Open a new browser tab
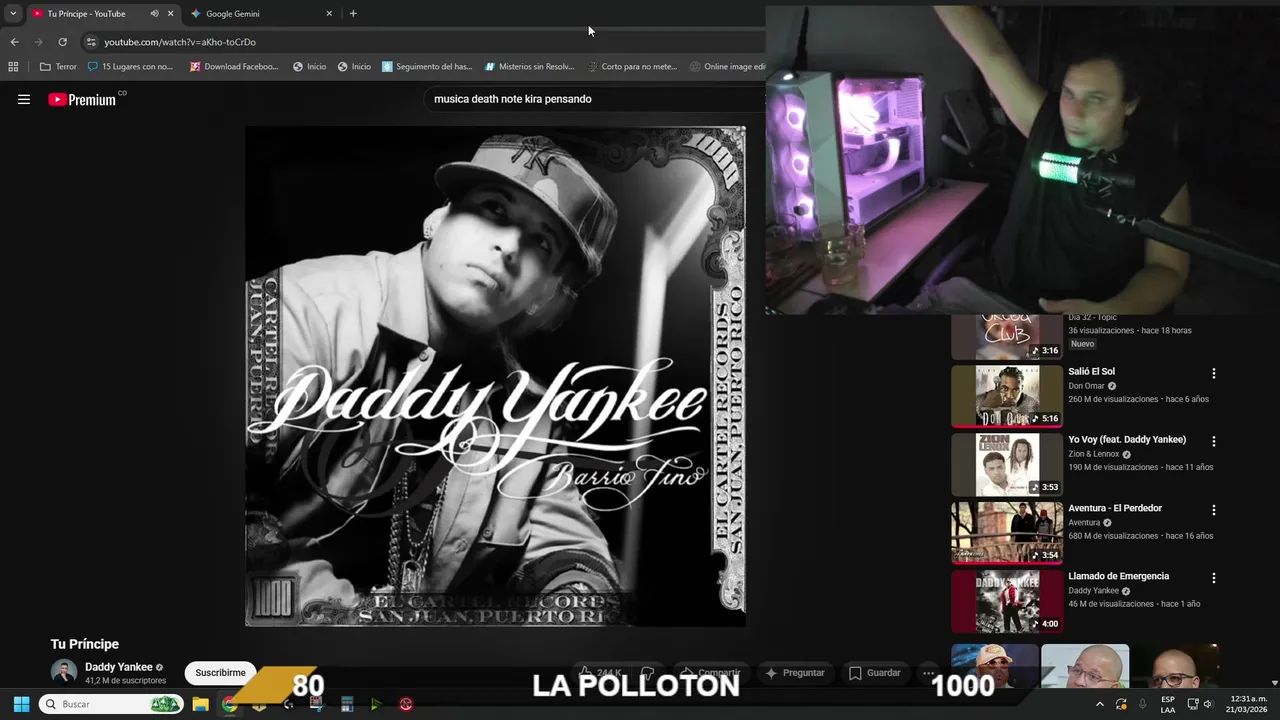Viewport: 1280px width, 720px height. coord(353,14)
